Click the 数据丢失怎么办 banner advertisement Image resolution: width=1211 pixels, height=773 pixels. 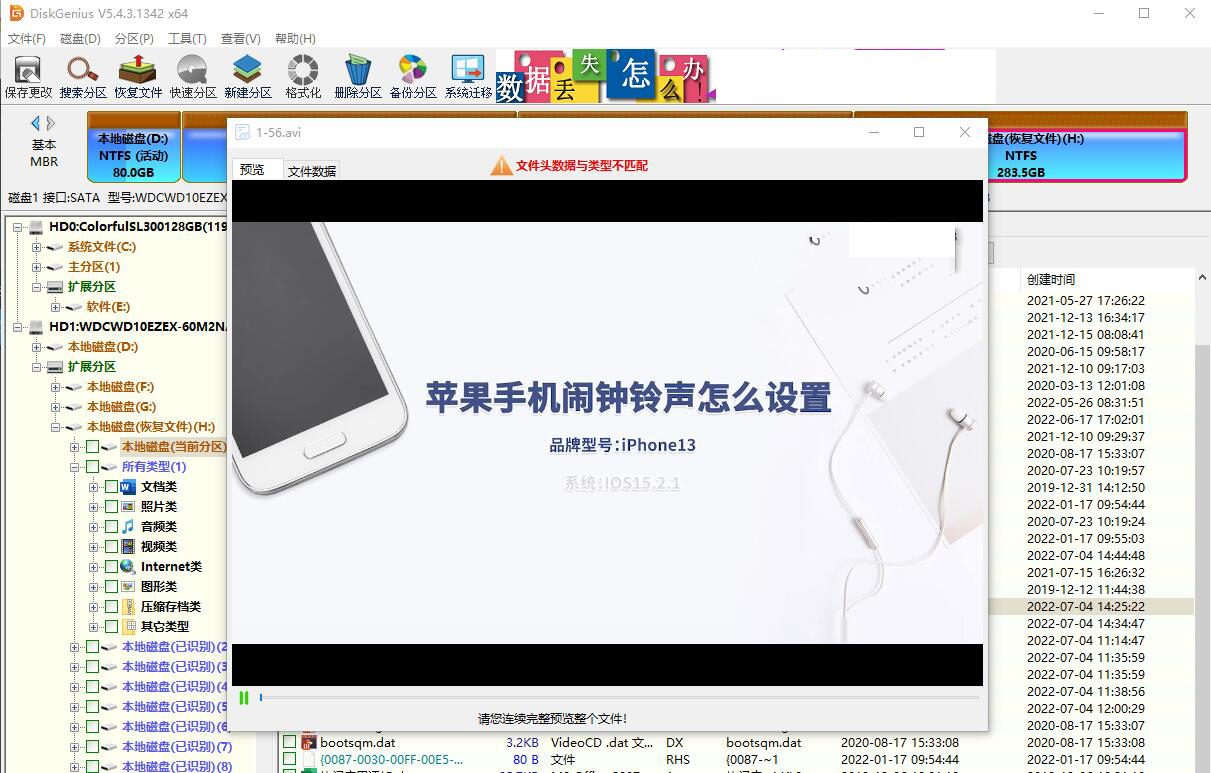[x=605, y=75]
